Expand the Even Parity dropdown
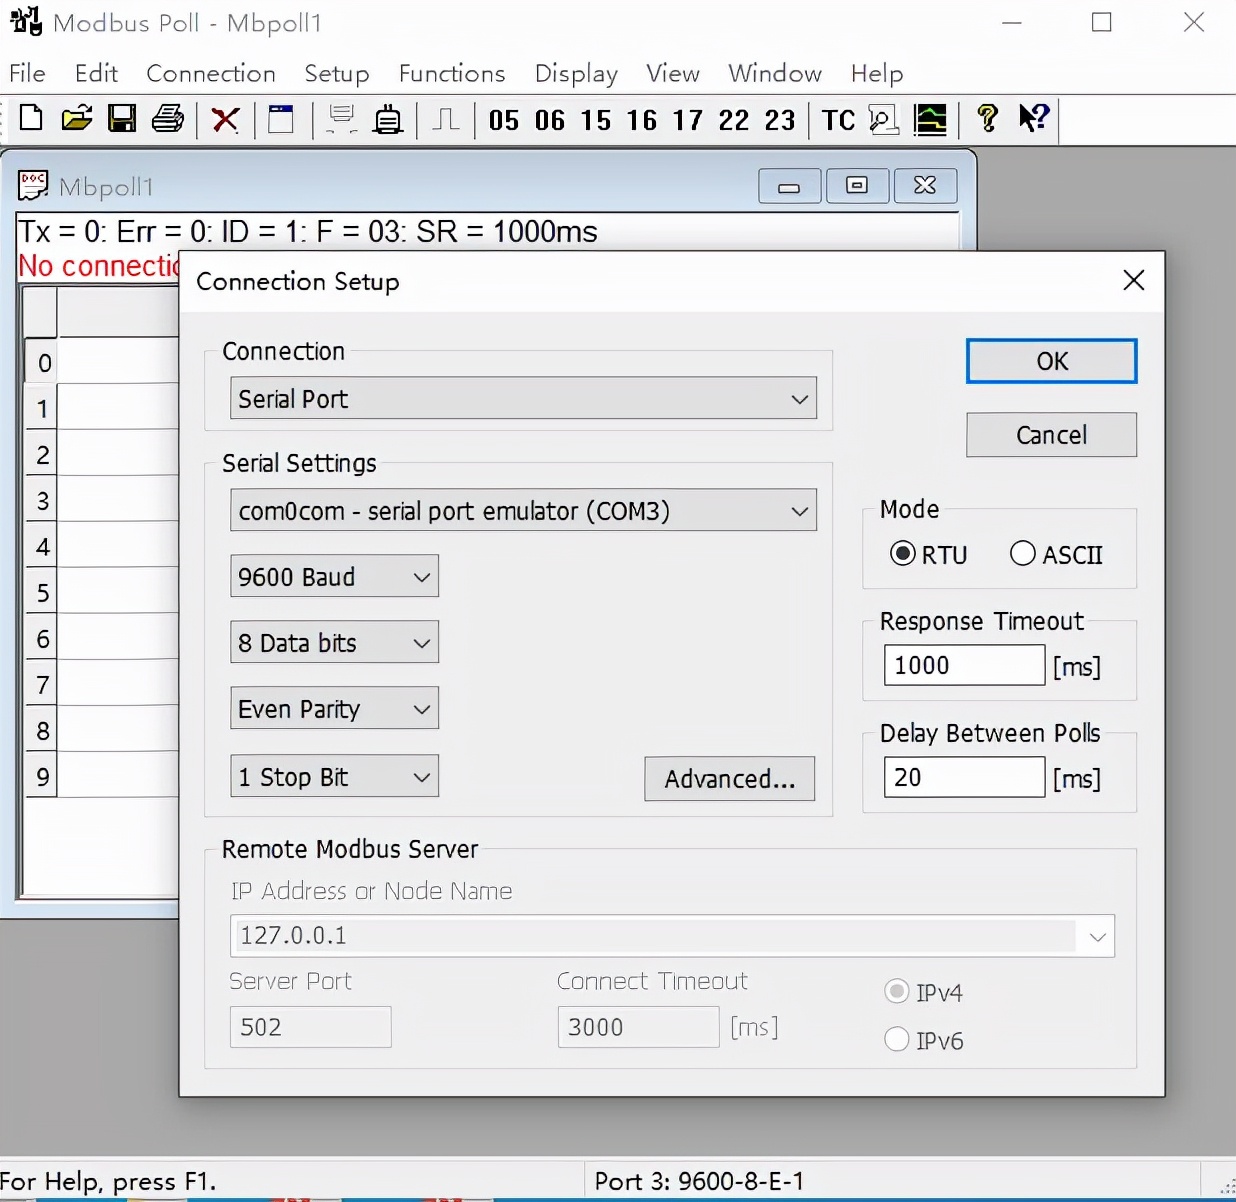This screenshot has width=1236, height=1202. click(334, 709)
